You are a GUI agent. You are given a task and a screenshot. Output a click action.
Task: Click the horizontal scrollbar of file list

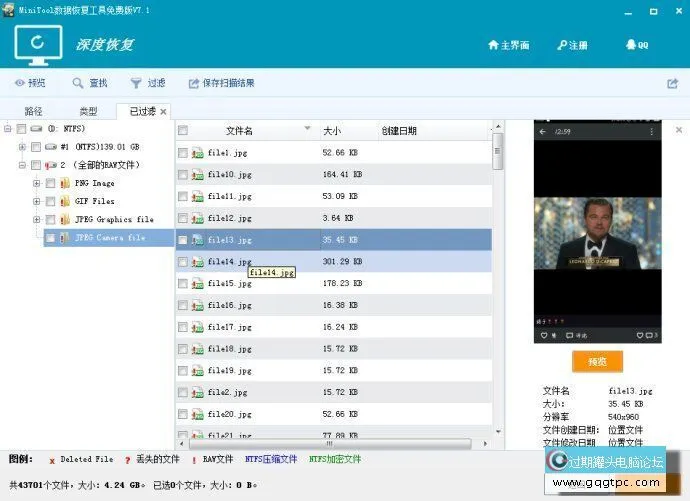(330, 443)
